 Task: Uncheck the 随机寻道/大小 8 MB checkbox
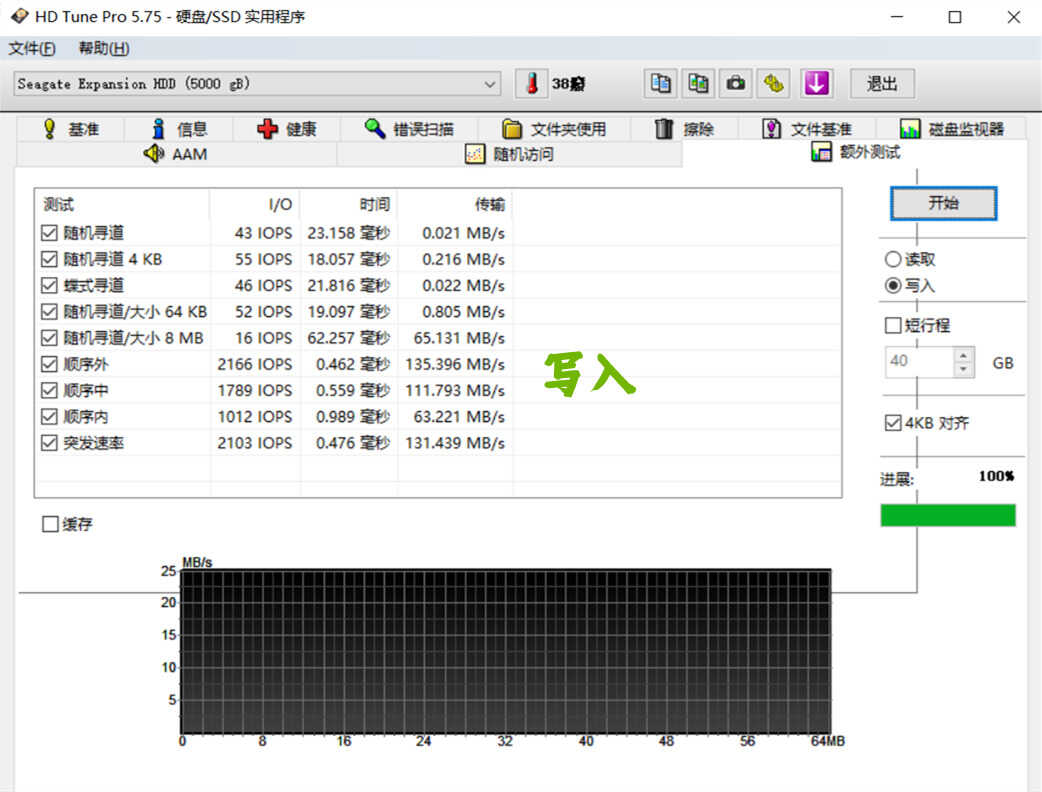coord(49,338)
